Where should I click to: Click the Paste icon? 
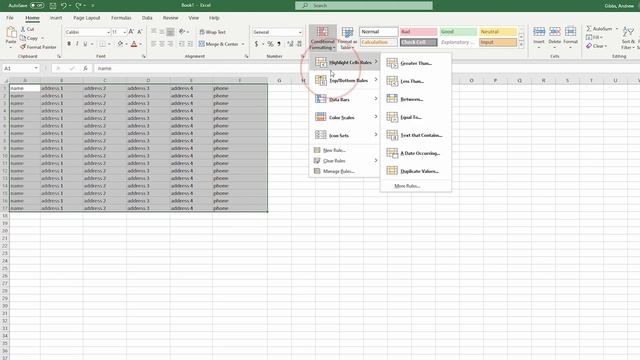11,33
